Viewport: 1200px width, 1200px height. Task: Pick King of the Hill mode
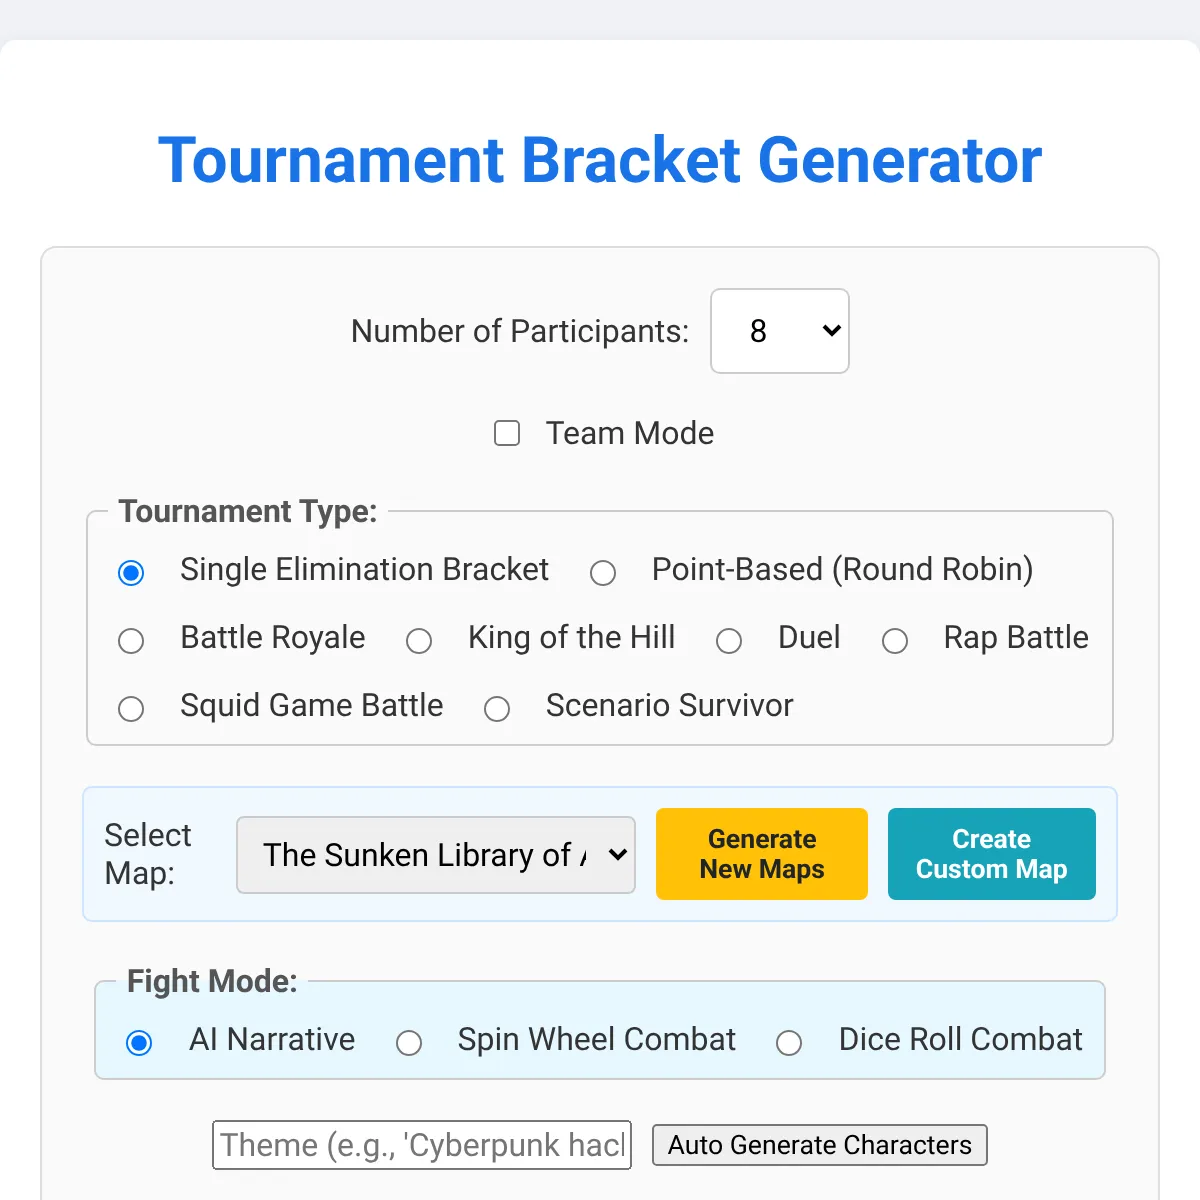[x=419, y=641]
